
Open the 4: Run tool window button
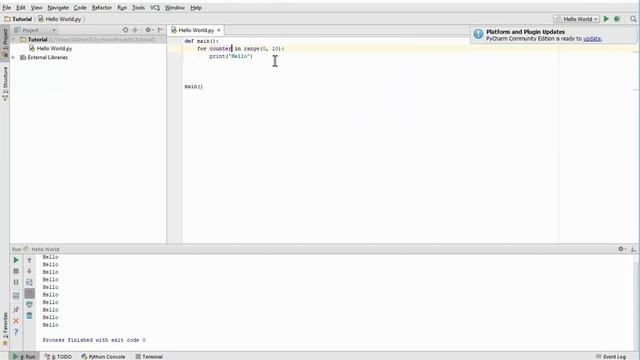click(24, 356)
